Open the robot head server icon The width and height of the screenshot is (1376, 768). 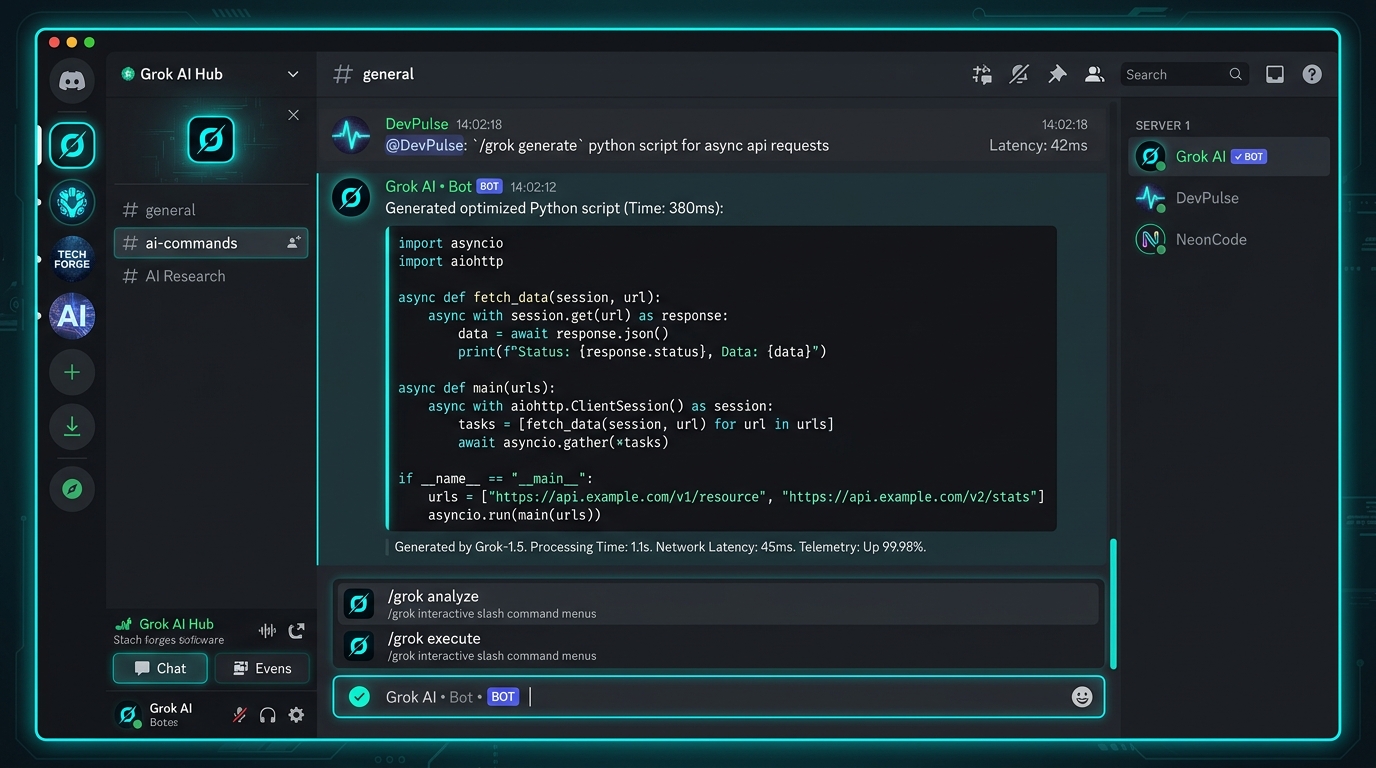click(x=72, y=203)
